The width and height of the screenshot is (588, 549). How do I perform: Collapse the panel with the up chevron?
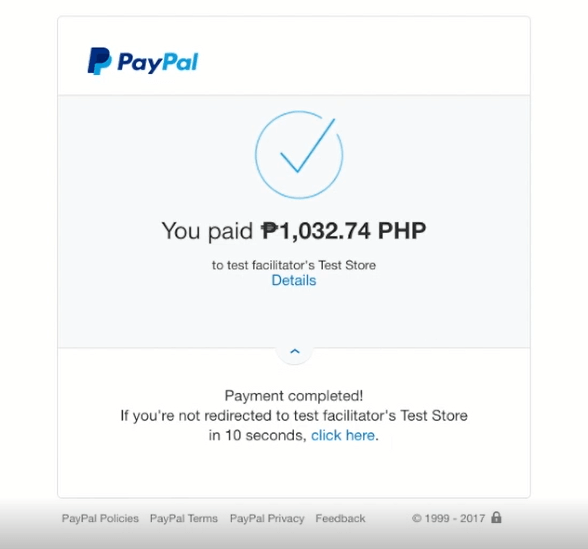295,351
